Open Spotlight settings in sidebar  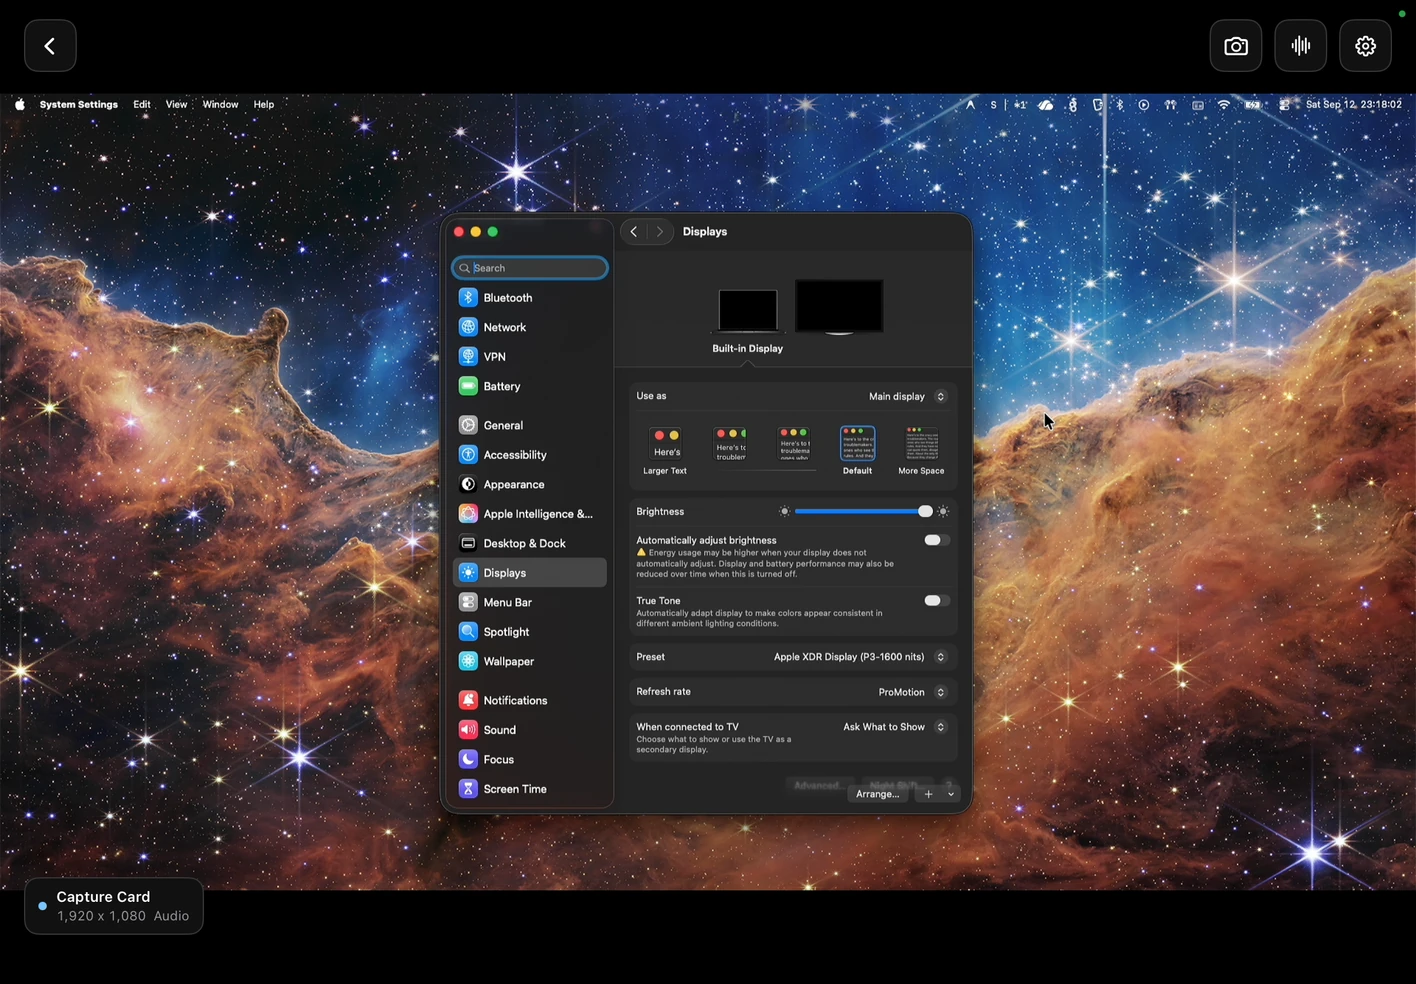pyautogui.click(x=529, y=632)
